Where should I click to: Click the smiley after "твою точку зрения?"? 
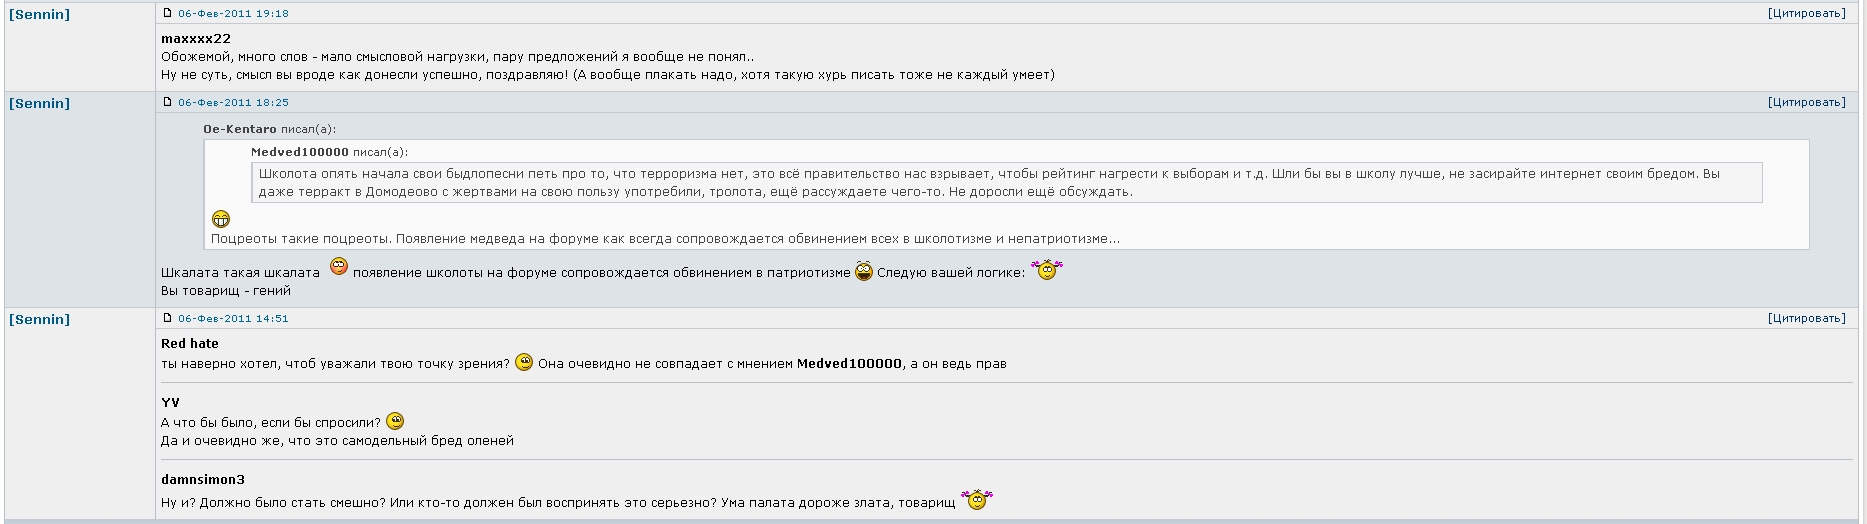click(x=524, y=362)
